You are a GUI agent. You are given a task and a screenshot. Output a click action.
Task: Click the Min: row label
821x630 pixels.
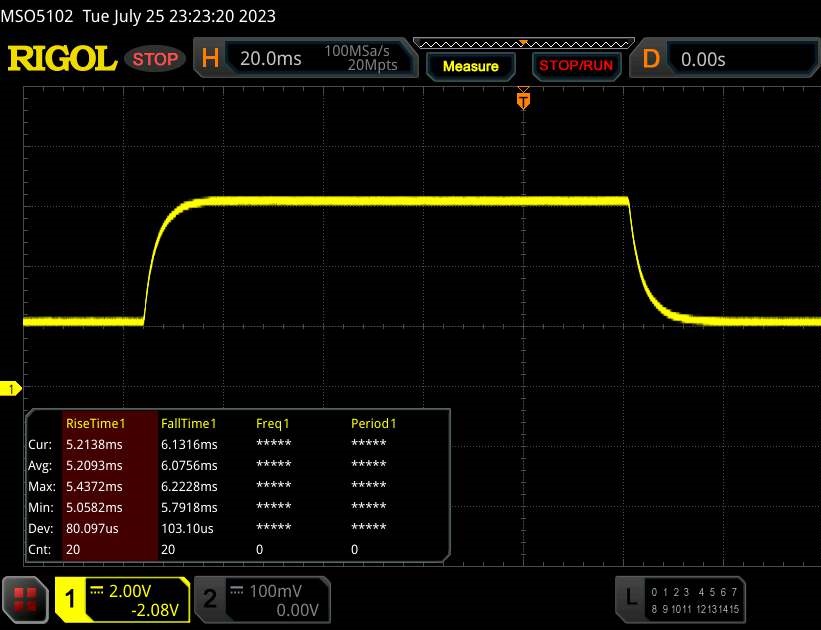pos(40,507)
